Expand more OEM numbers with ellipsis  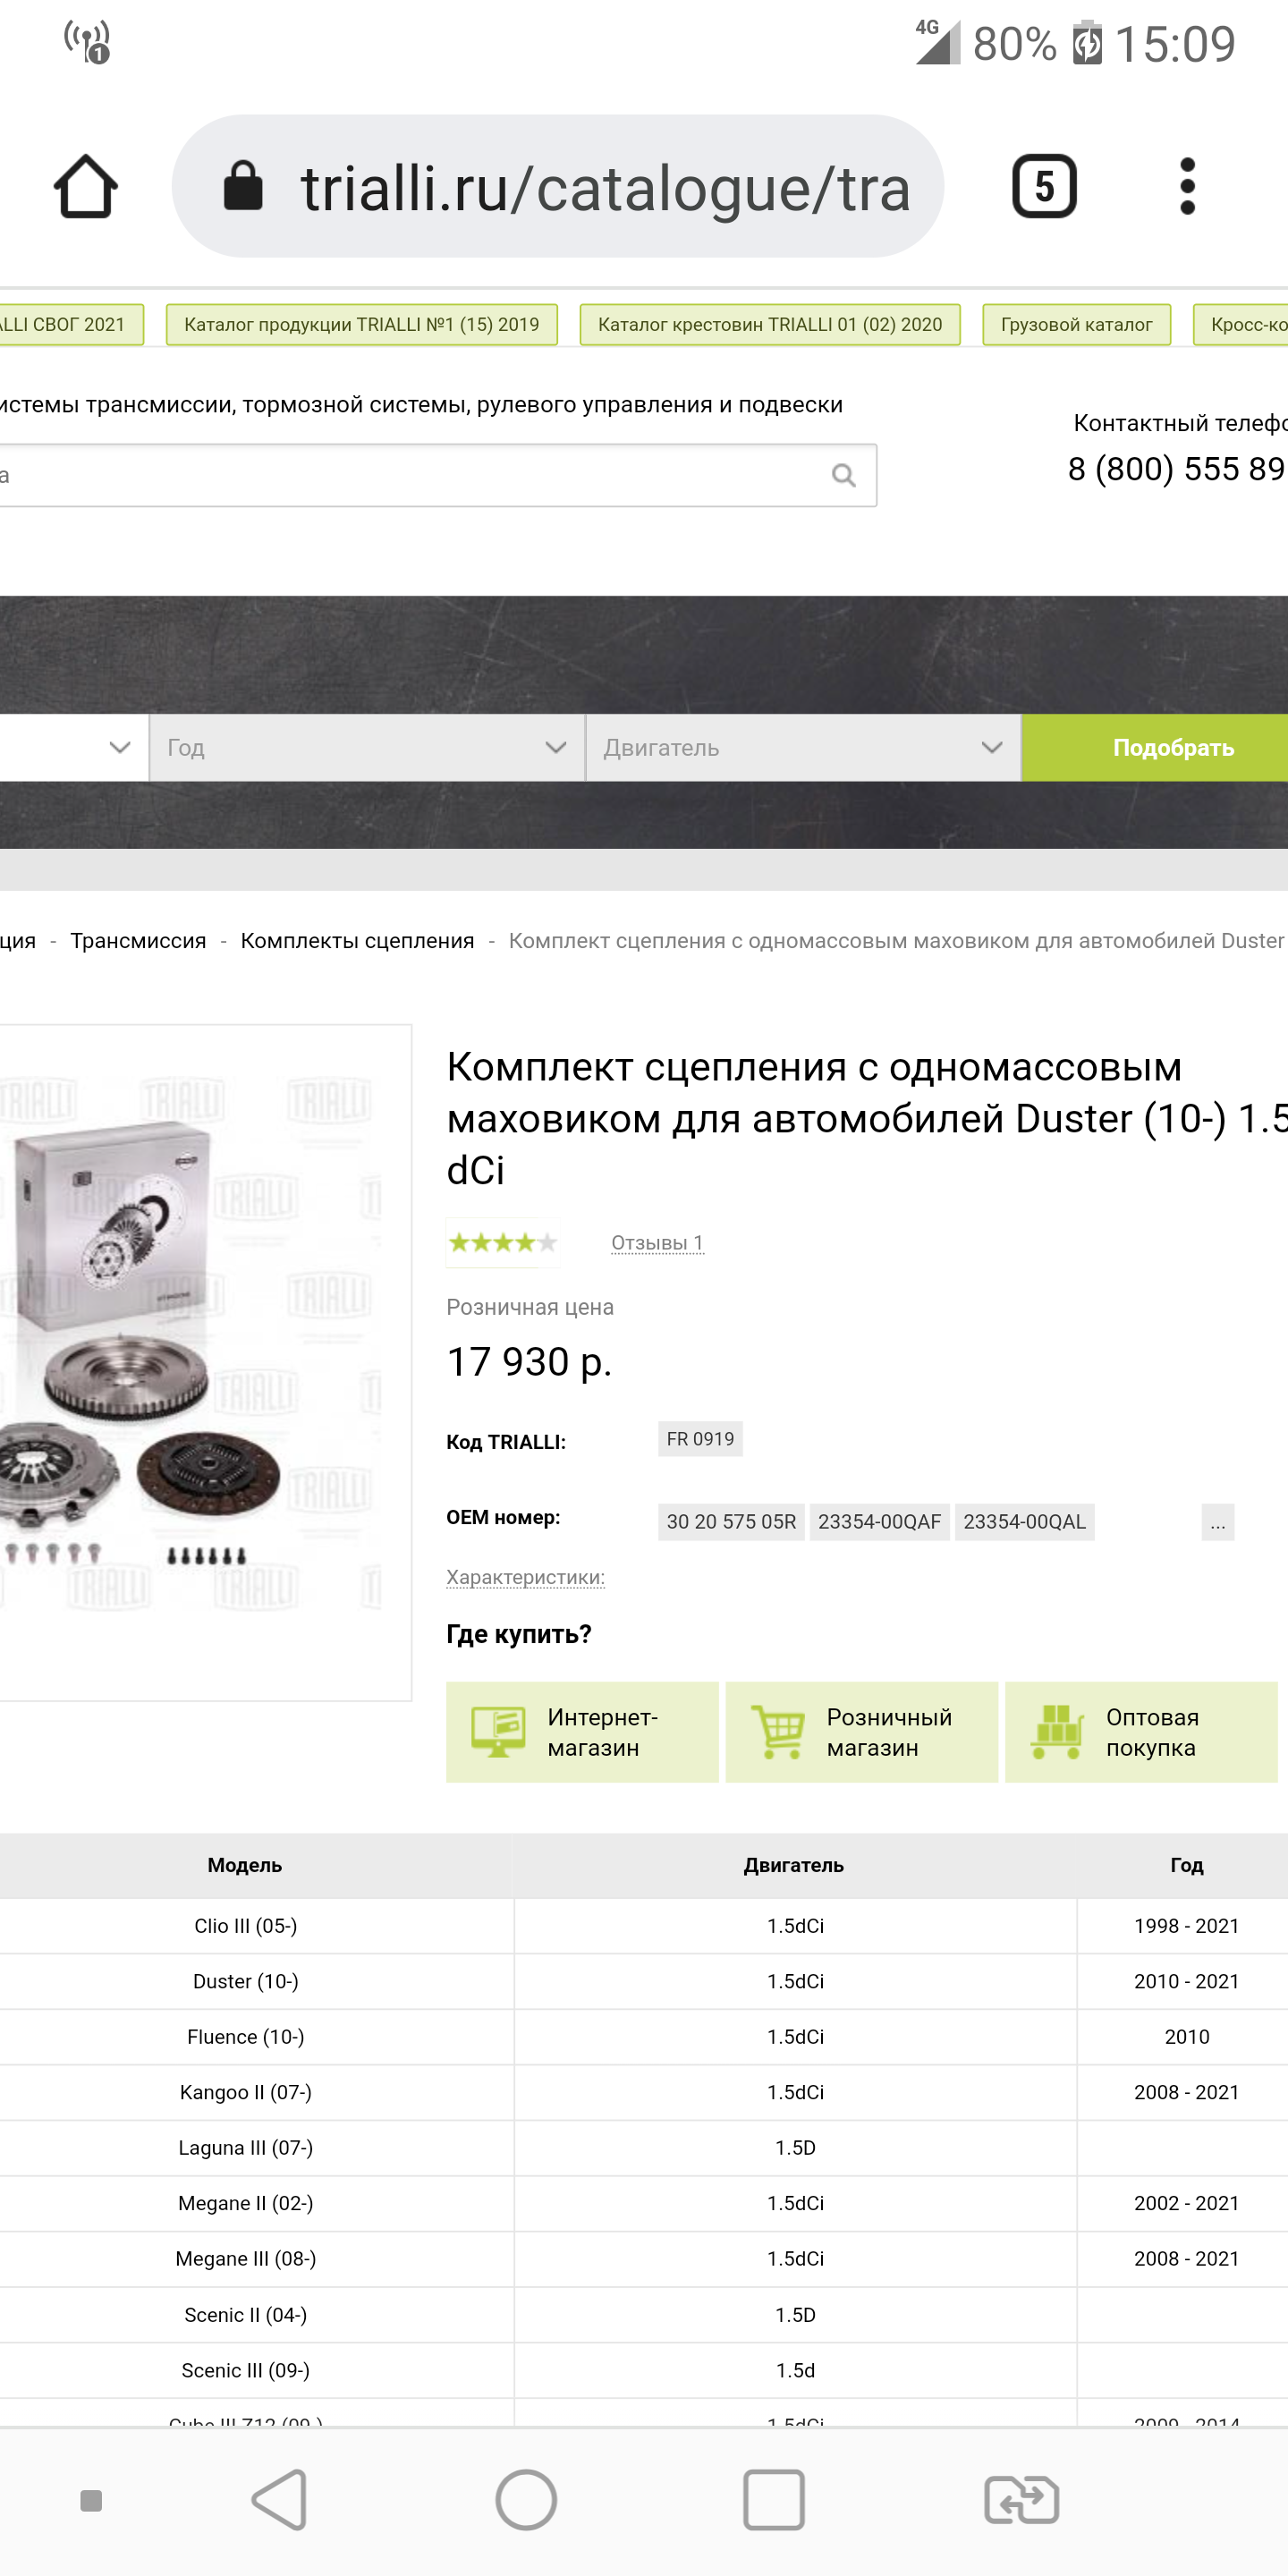(1217, 1522)
